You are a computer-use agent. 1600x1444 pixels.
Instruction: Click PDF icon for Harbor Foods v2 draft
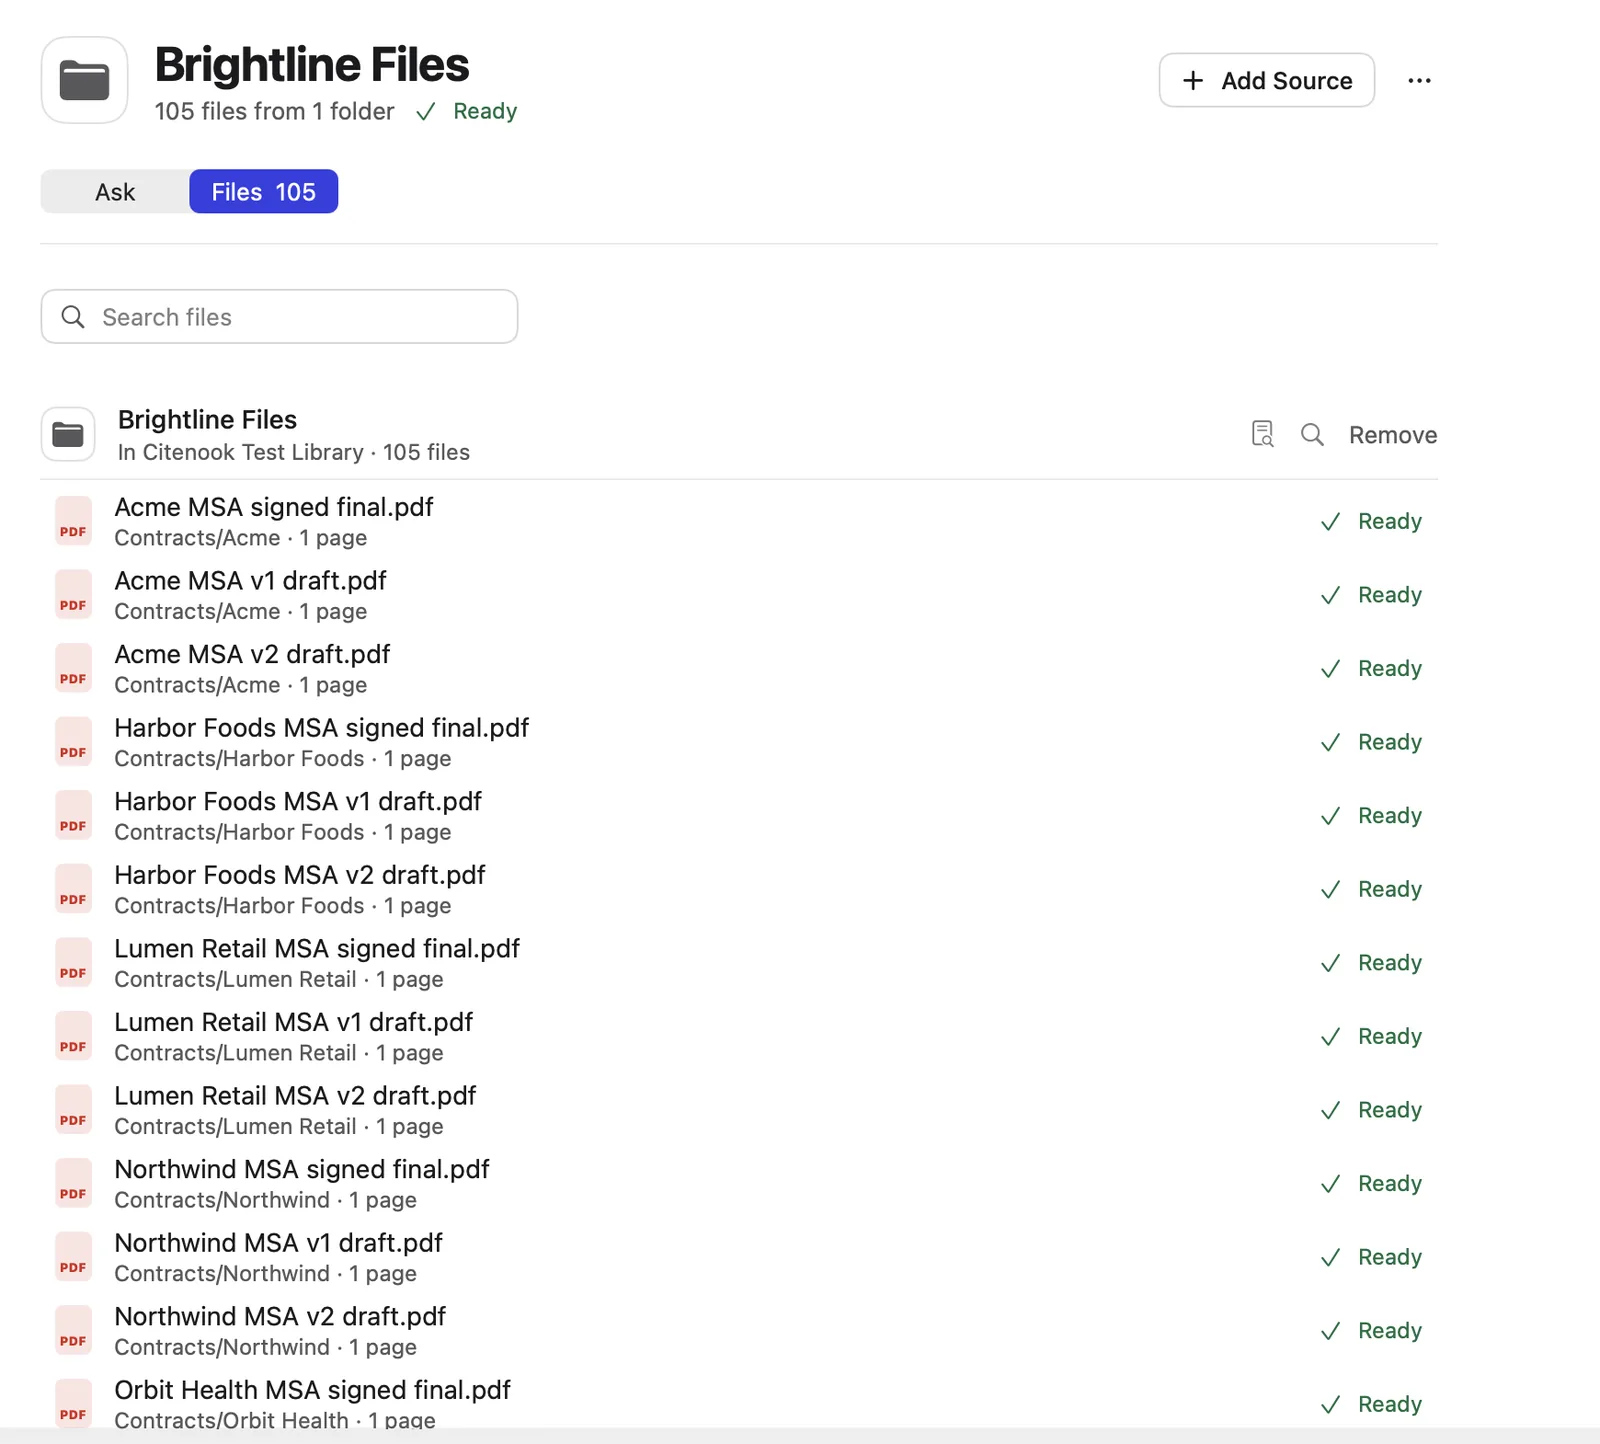[73, 889]
